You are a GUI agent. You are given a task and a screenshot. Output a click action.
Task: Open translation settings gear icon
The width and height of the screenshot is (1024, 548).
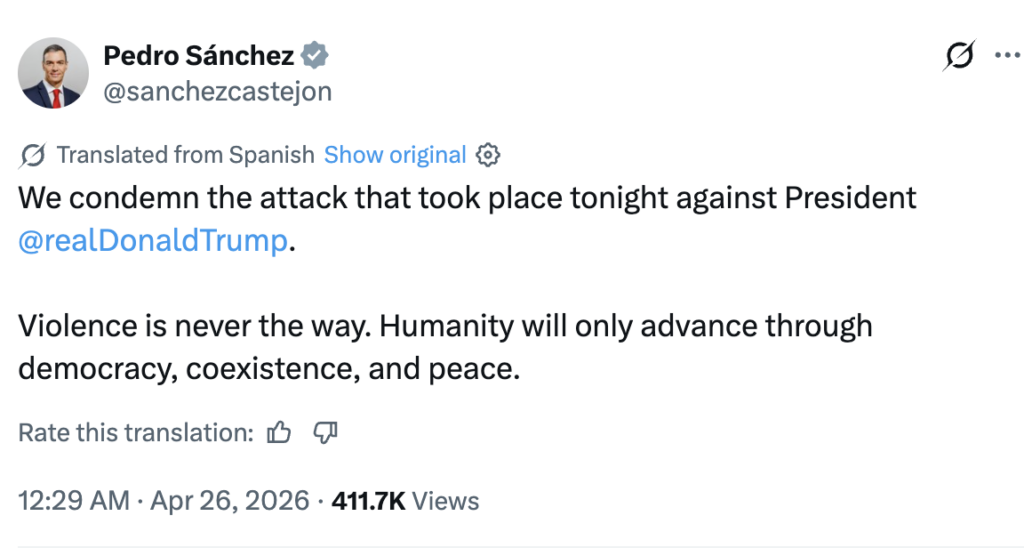[x=488, y=155]
